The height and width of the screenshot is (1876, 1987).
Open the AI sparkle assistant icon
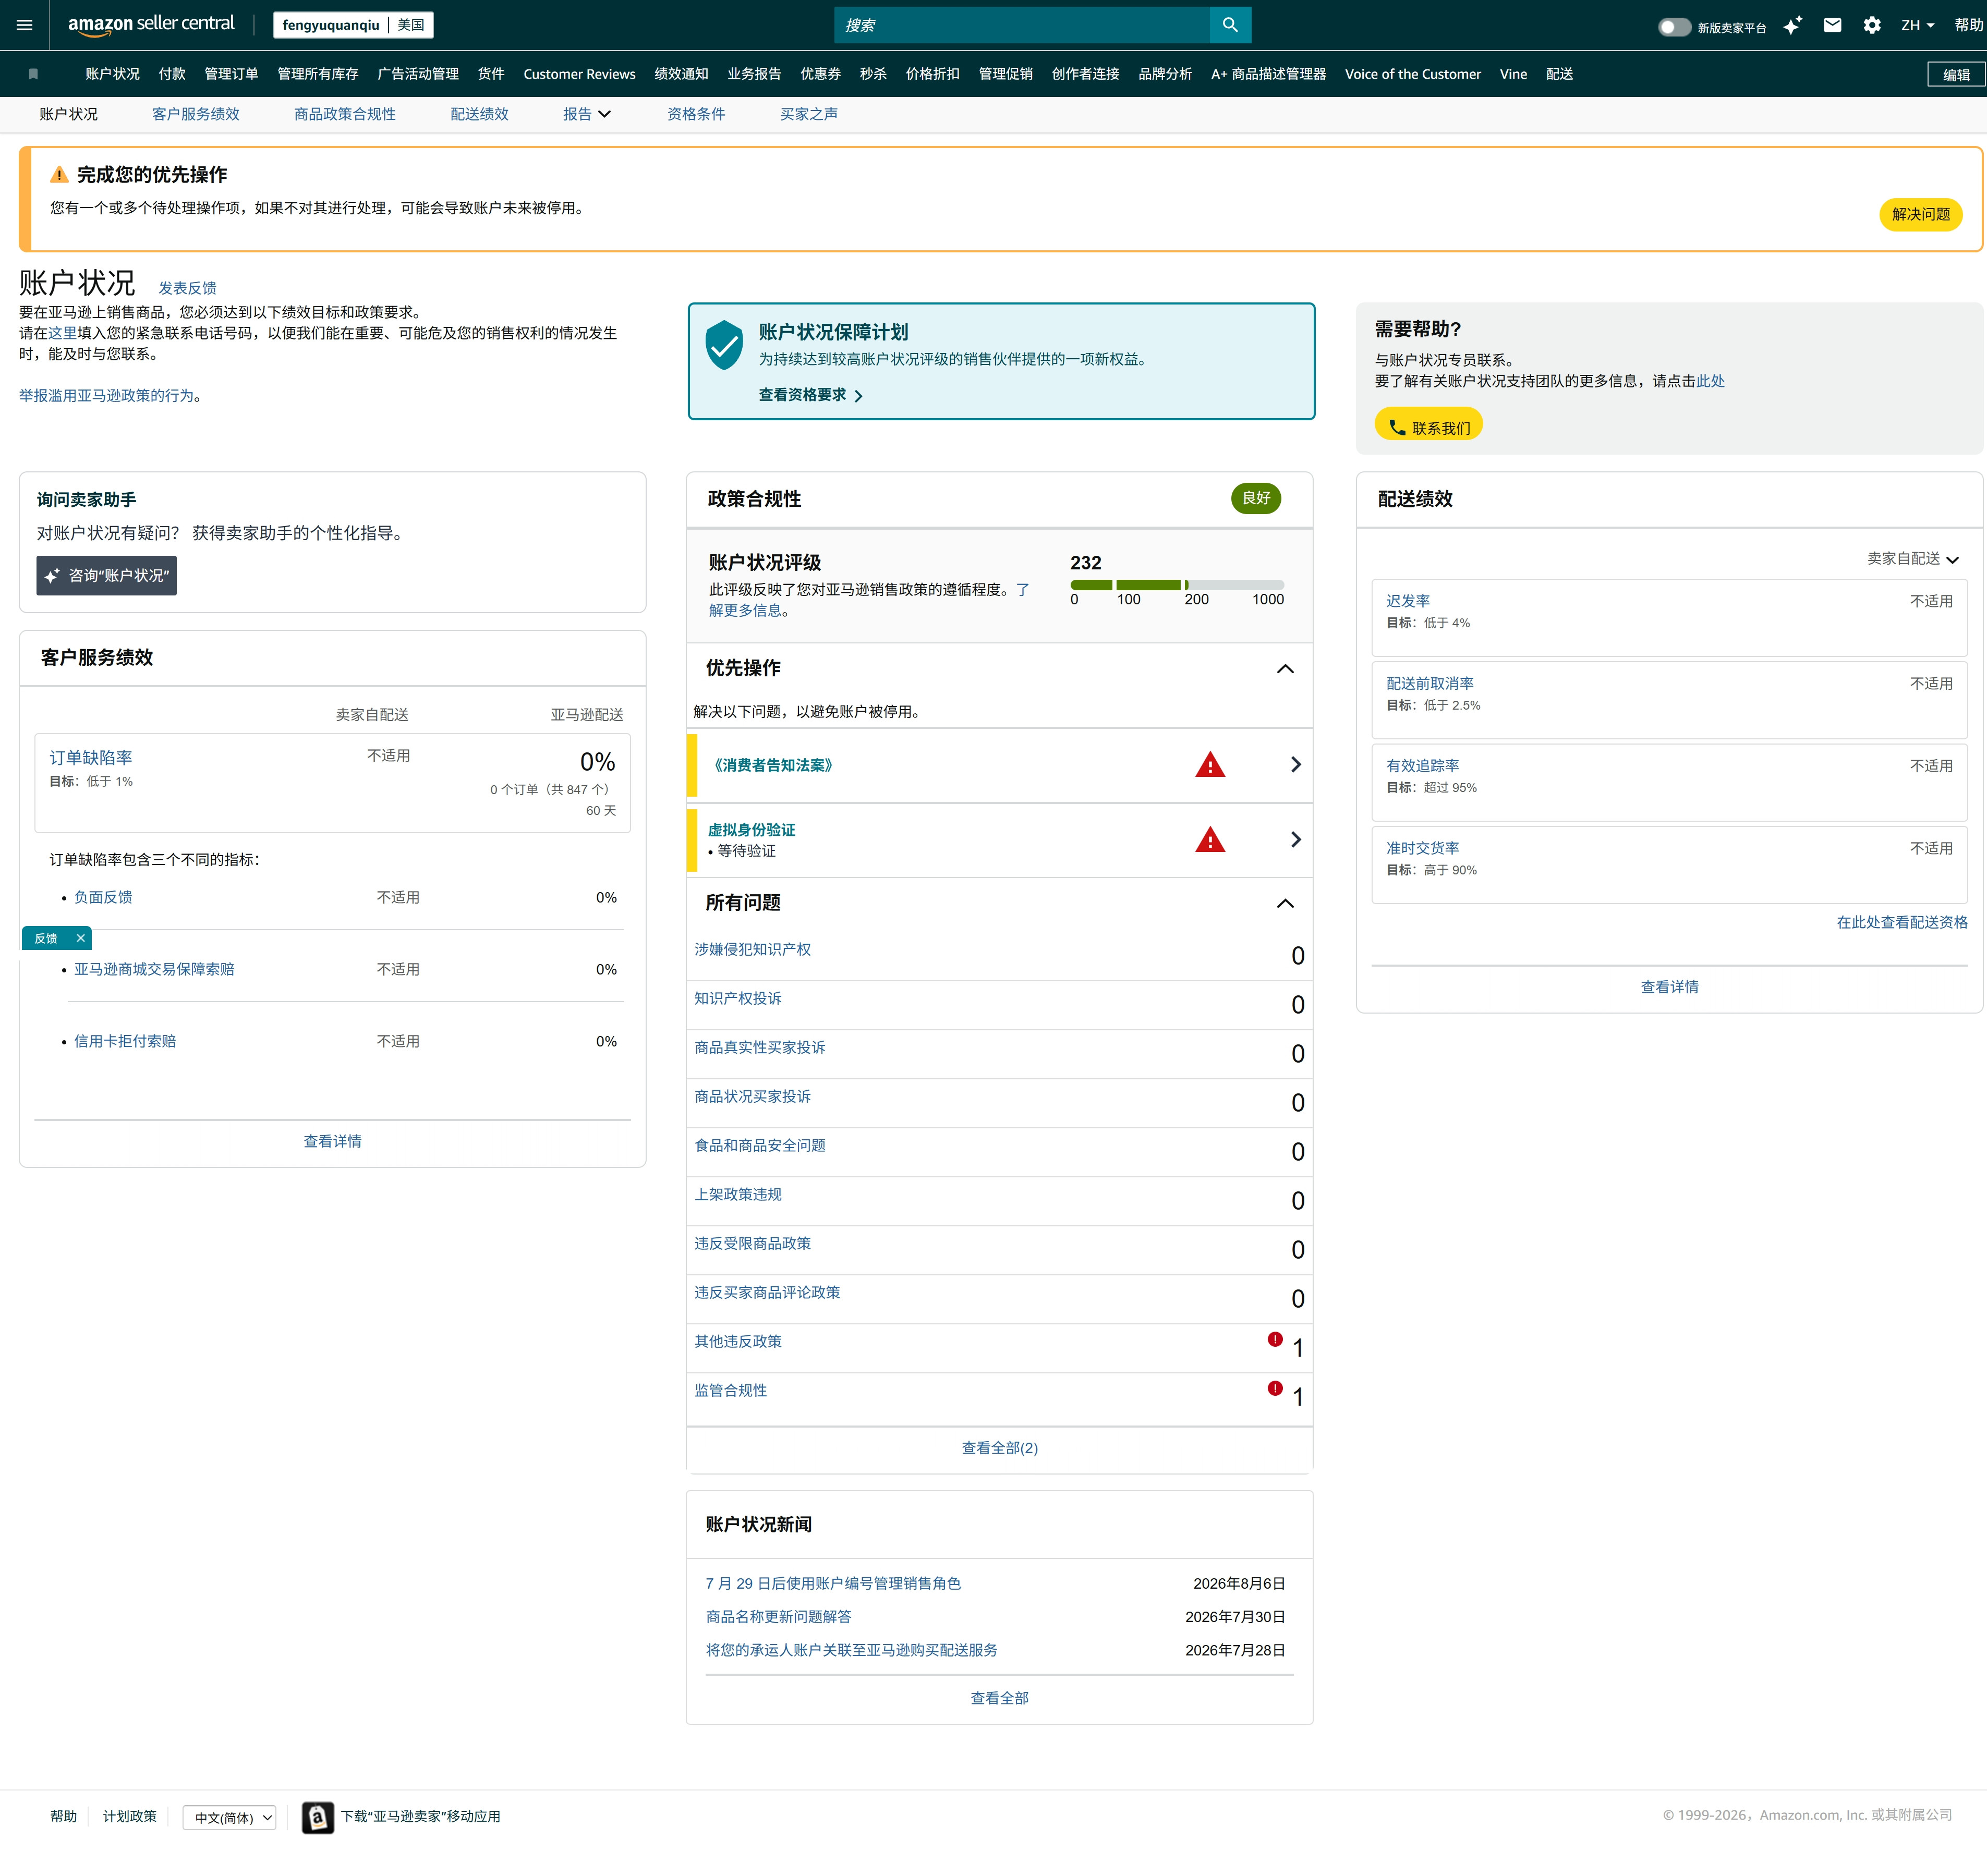[1792, 25]
